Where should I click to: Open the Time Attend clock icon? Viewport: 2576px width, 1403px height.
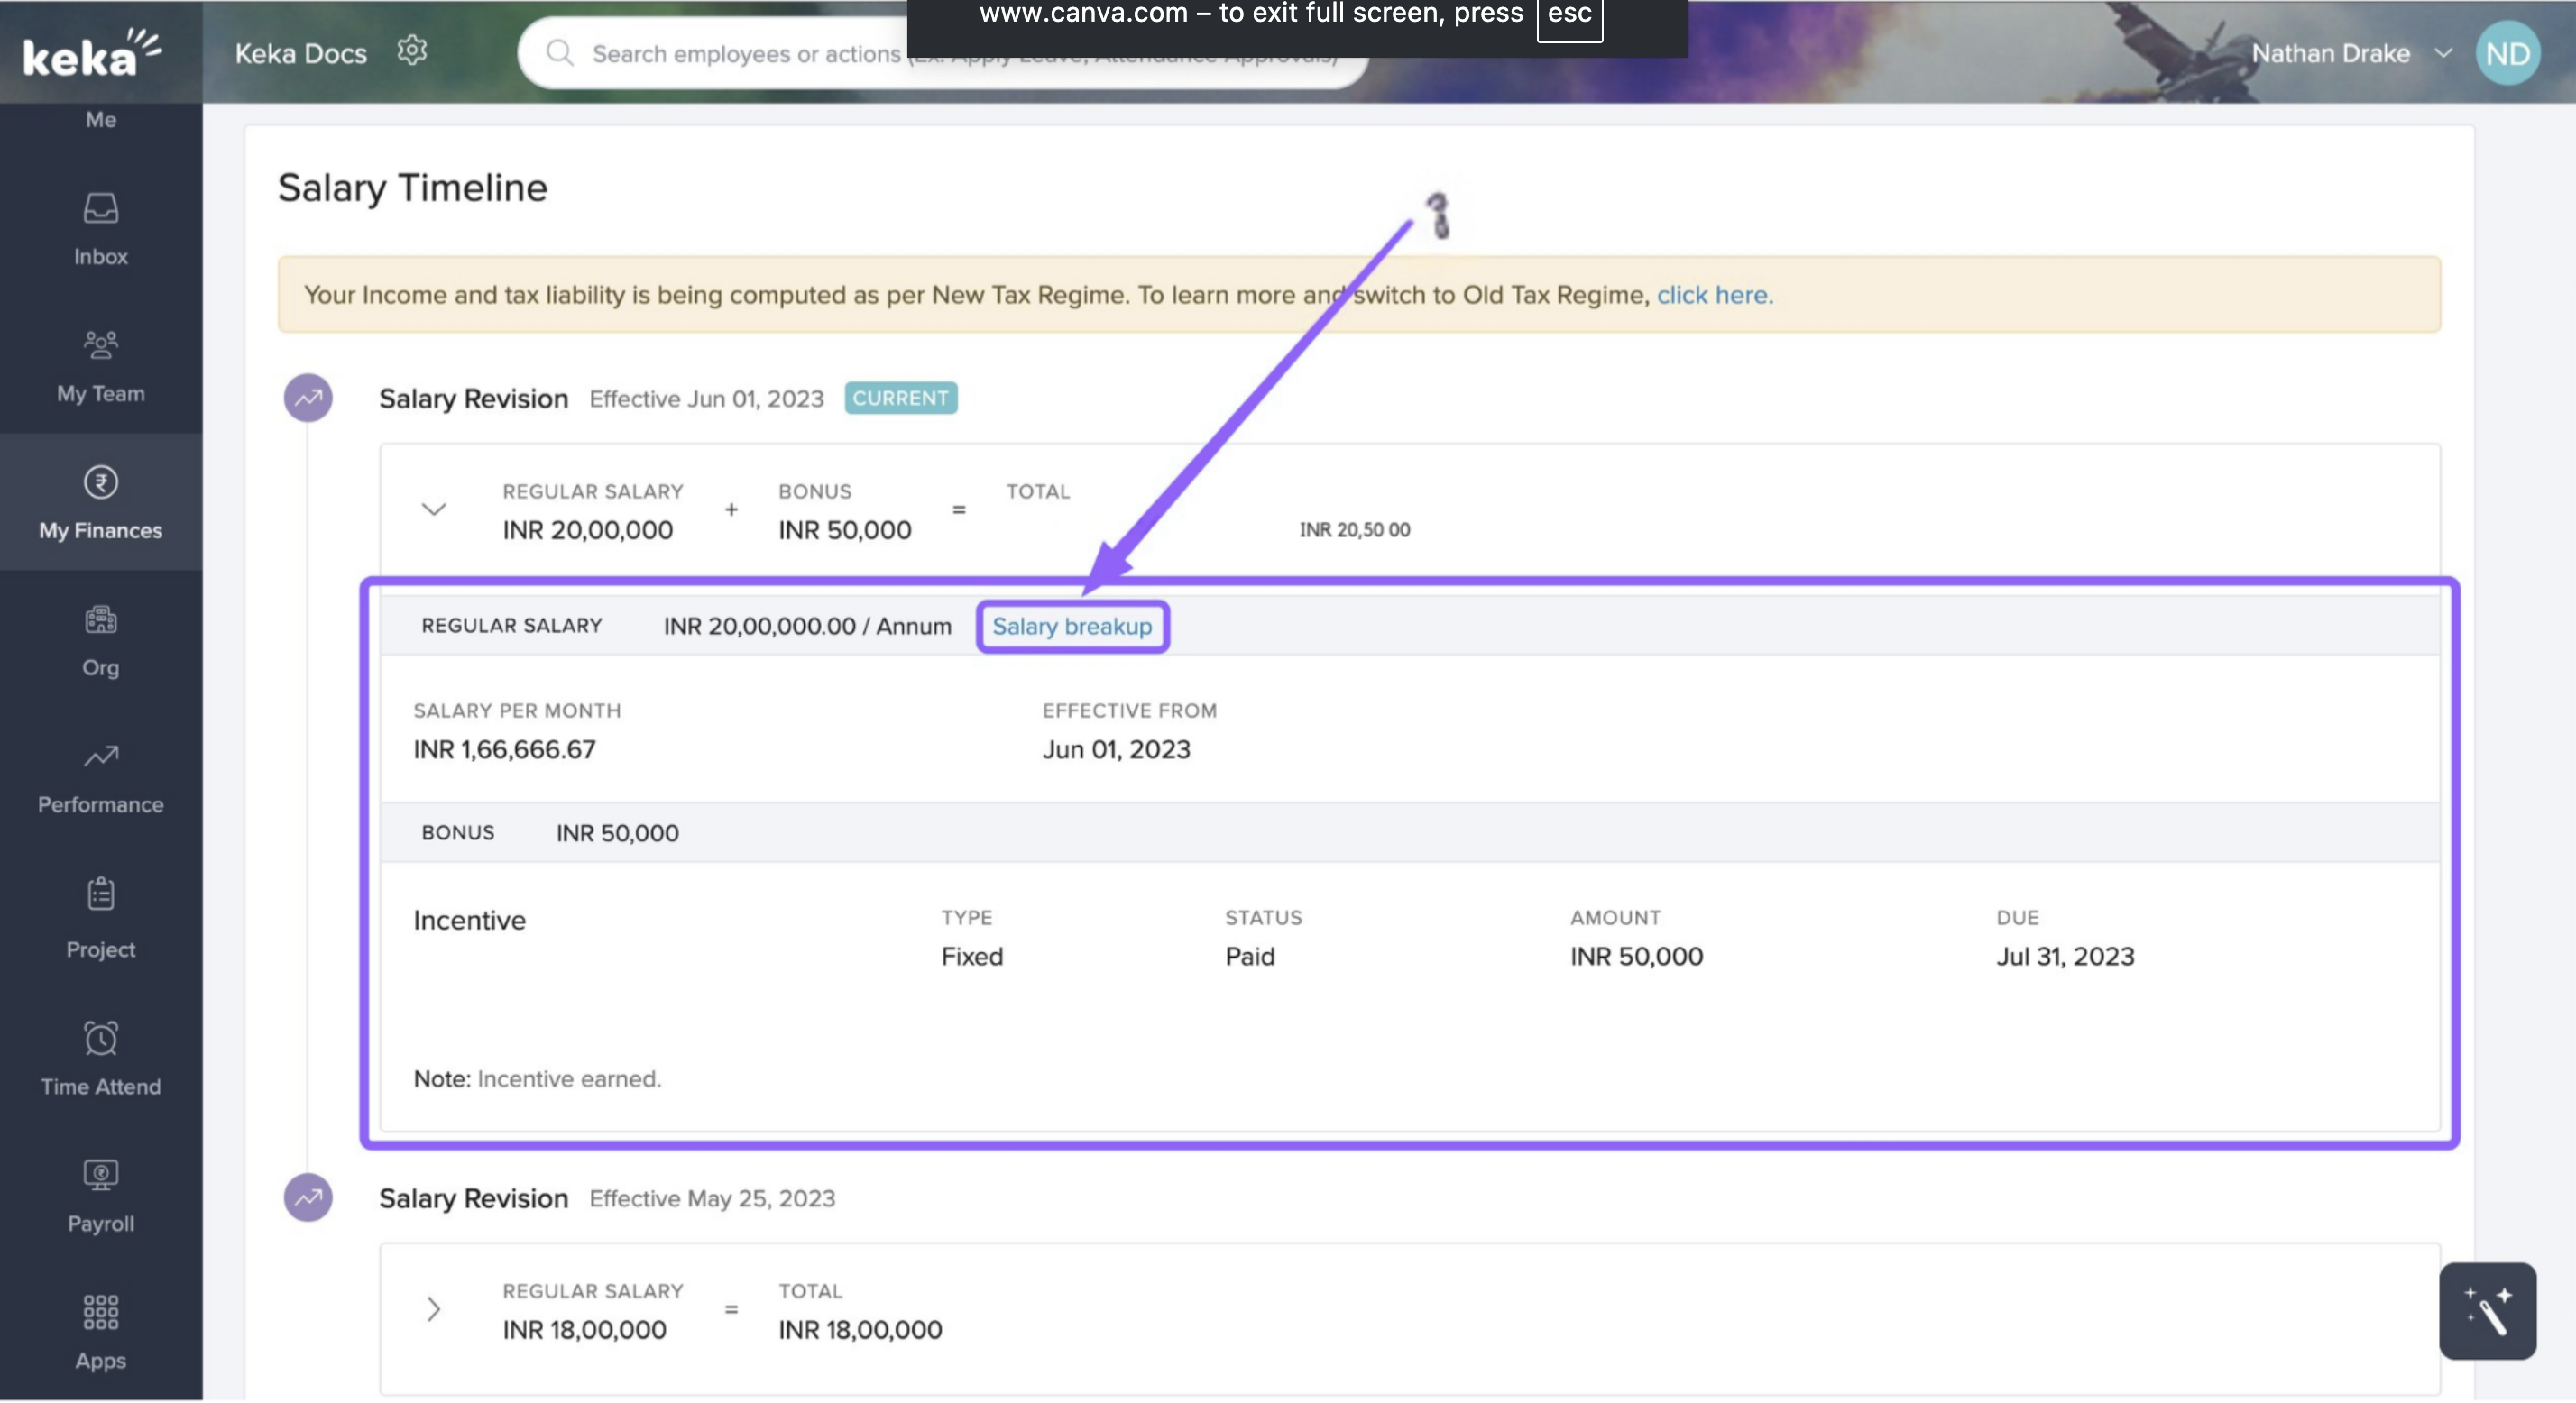100,1039
